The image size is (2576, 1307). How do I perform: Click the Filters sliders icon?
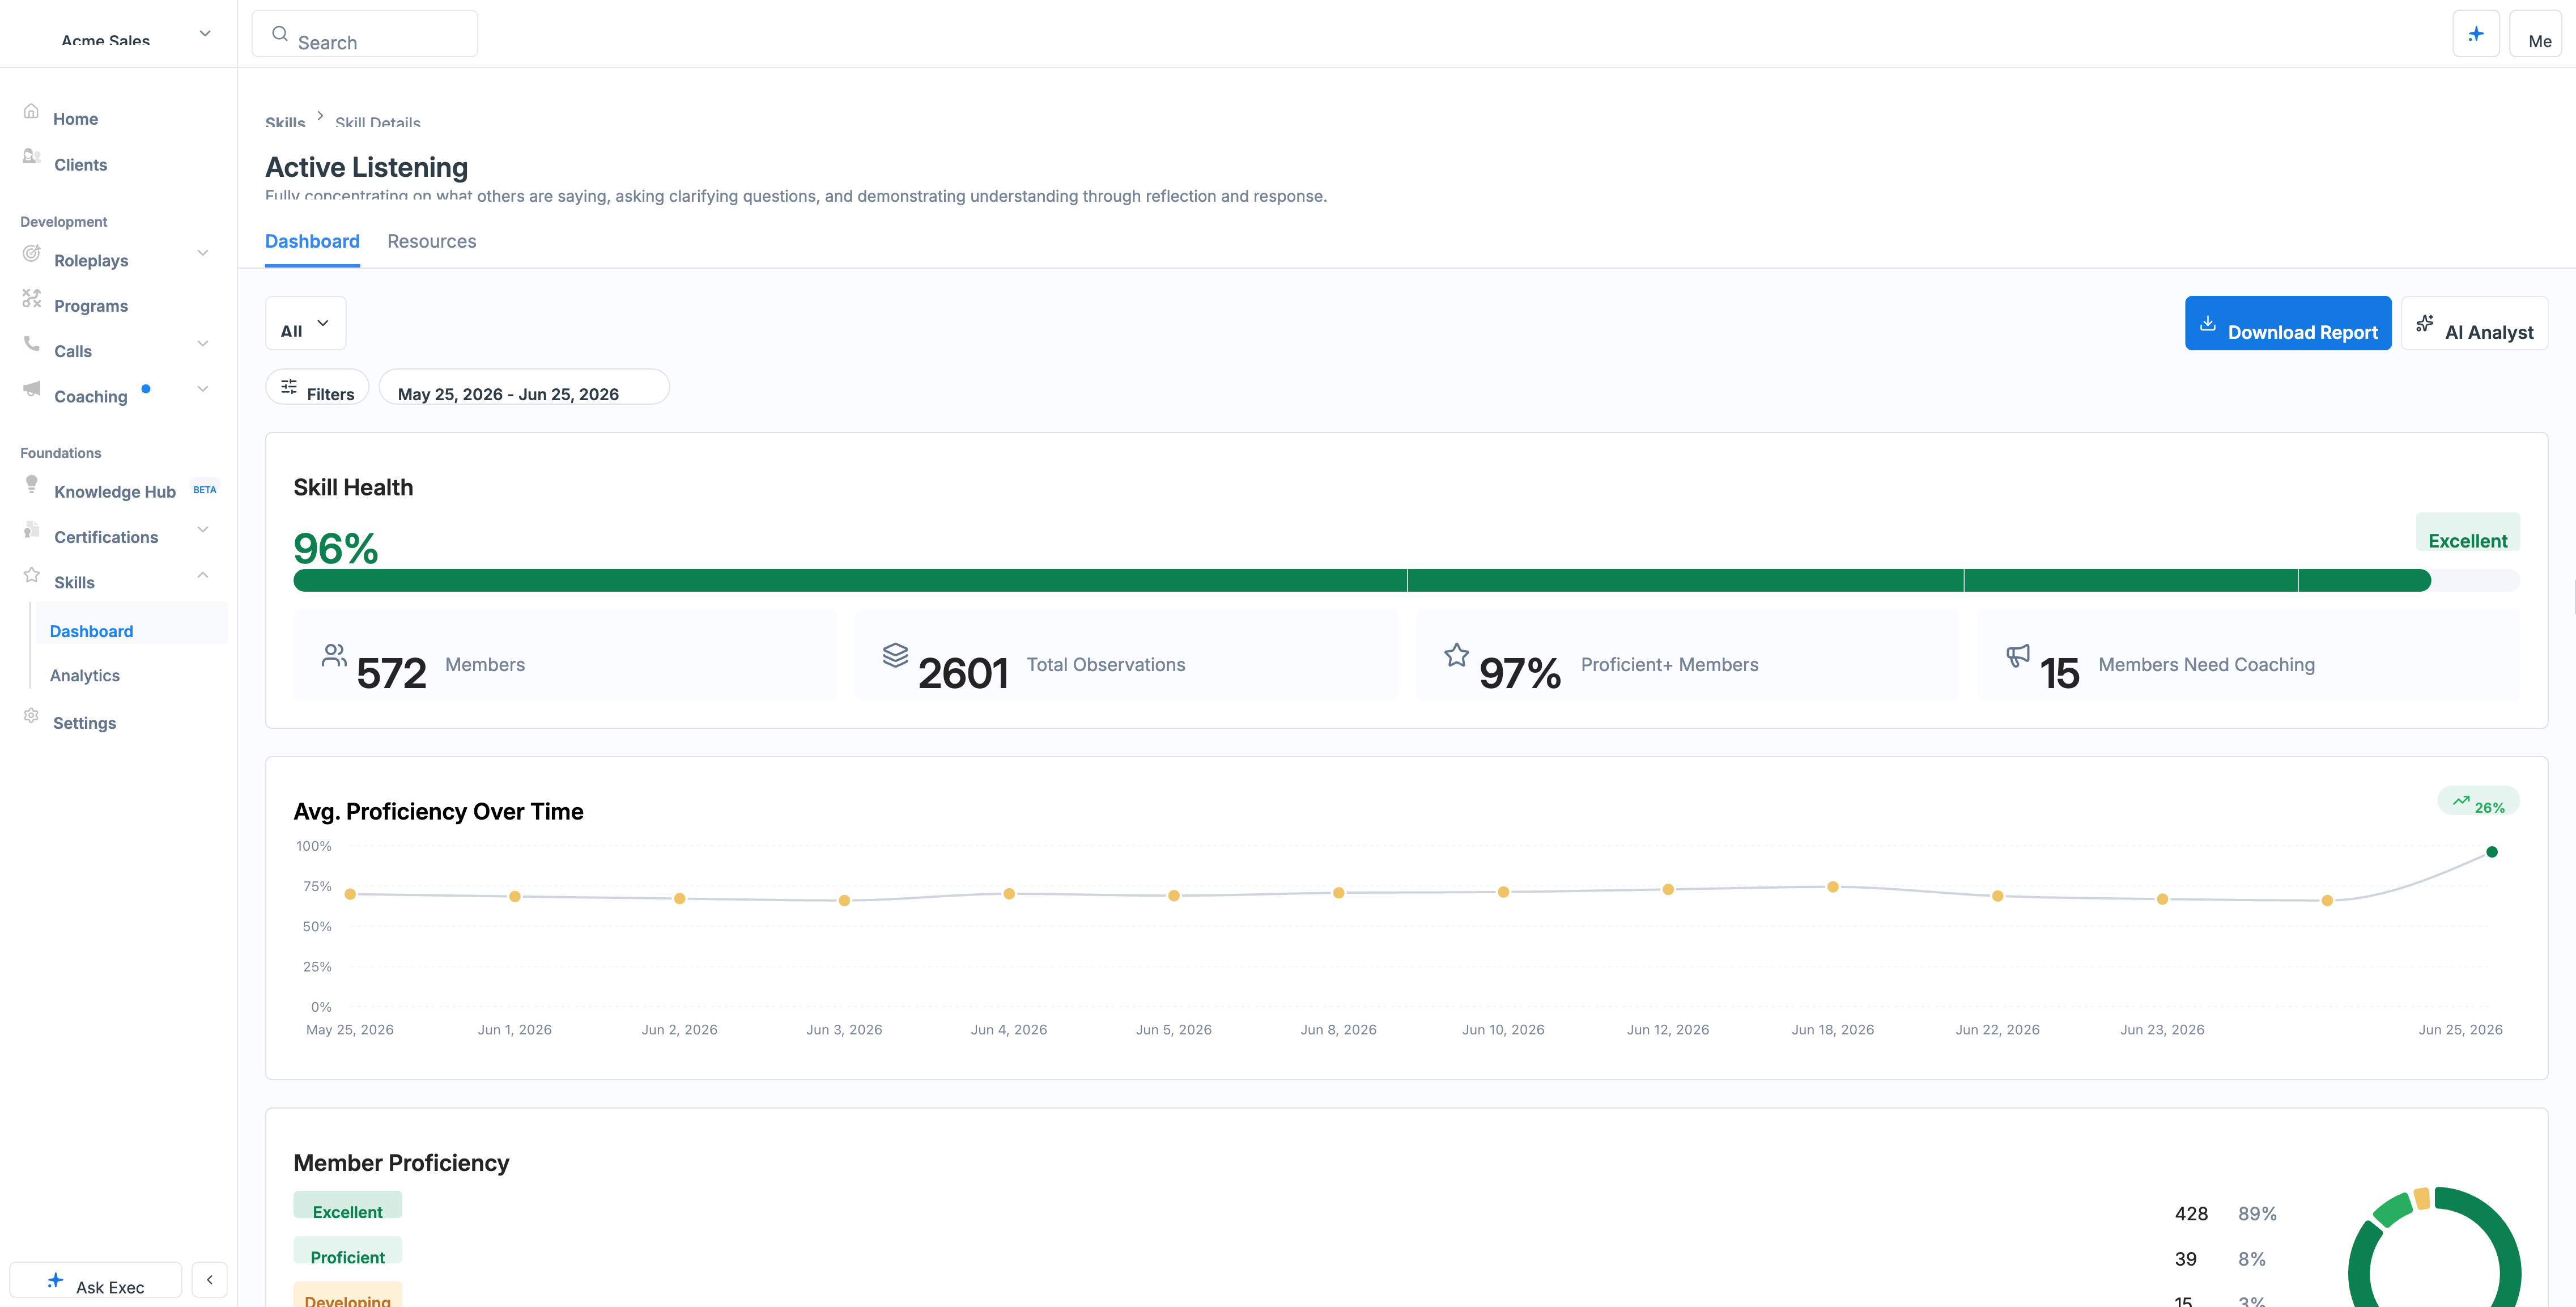(289, 386)
